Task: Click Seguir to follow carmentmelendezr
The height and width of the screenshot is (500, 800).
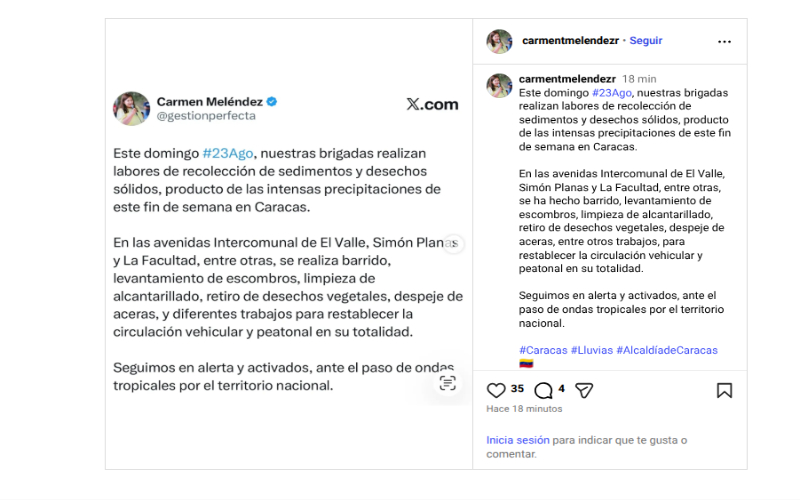Action: pos(645,40)
